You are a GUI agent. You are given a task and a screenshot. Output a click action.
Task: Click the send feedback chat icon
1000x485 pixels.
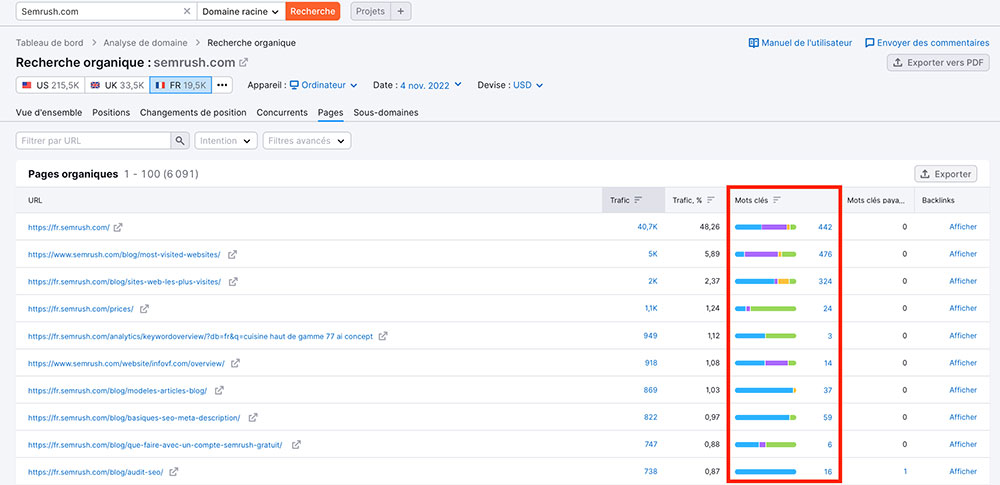(869, 43)
